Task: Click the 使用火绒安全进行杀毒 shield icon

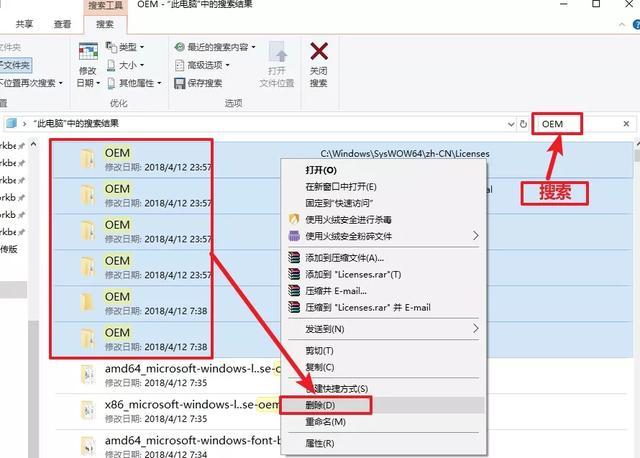Action: 294,220
